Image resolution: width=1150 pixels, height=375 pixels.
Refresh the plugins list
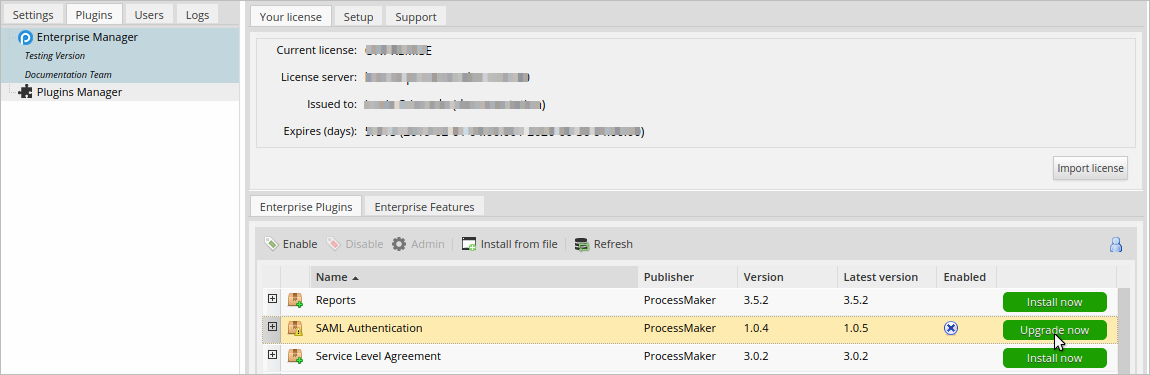[604, 244]
